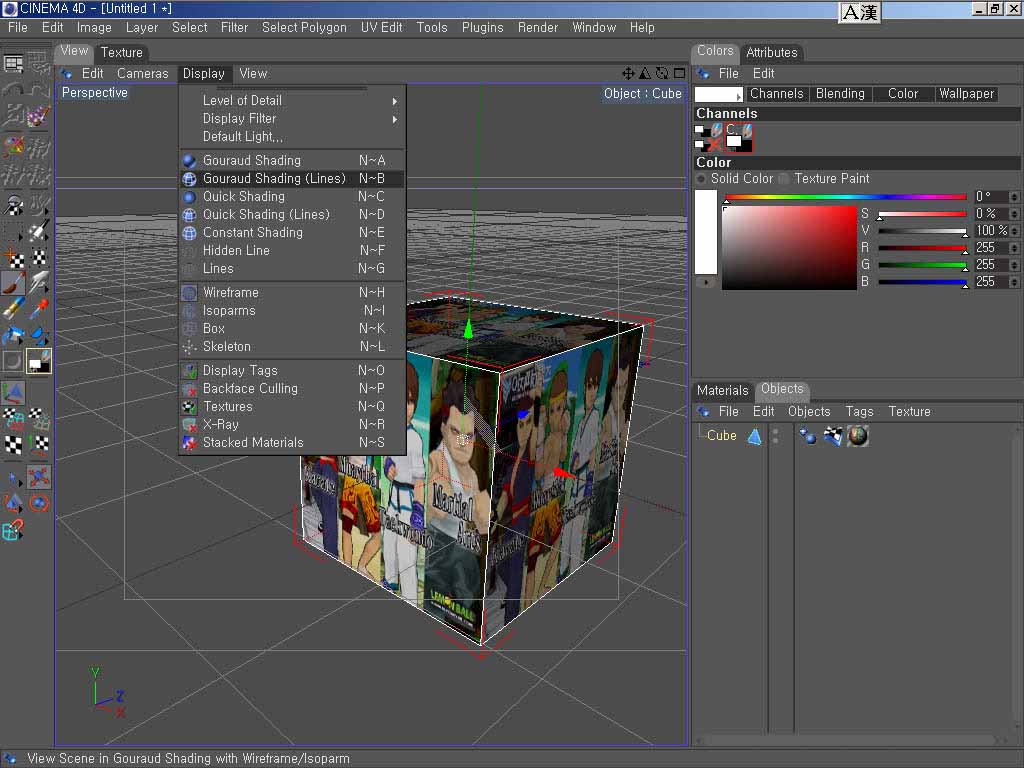Image resolution: width=1024 pixels, height=768 pixels.
Task: Toggle Textures display option
Action: [292, 406]
